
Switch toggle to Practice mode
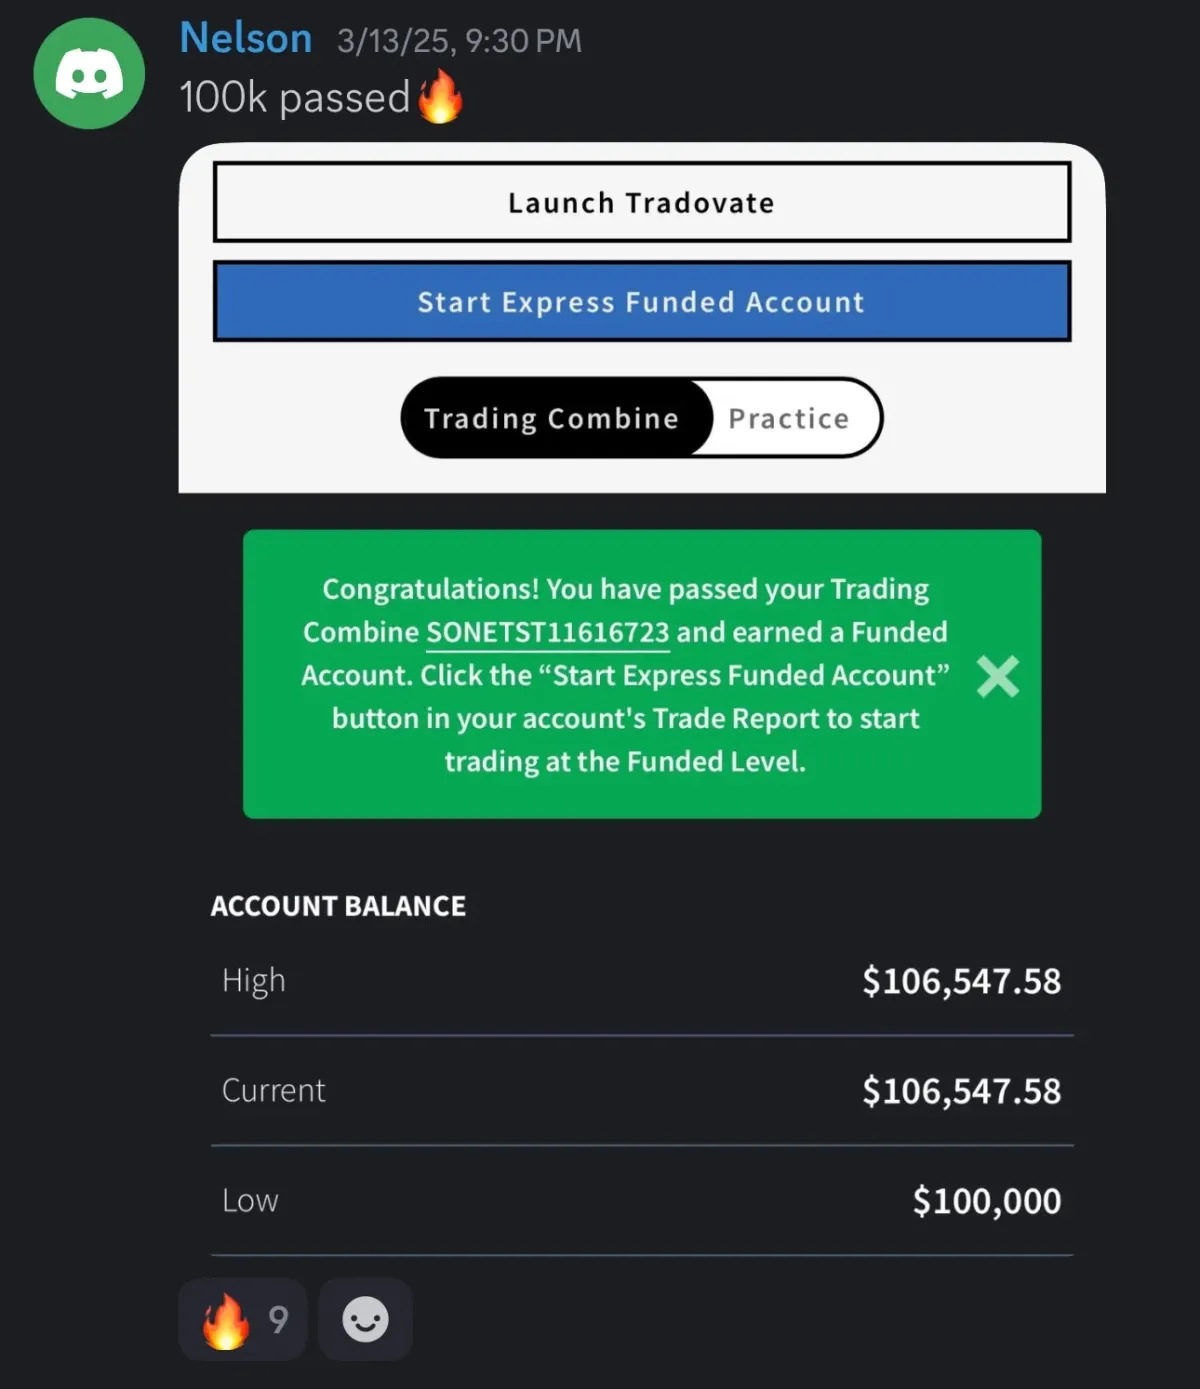[x=789, y=418]
